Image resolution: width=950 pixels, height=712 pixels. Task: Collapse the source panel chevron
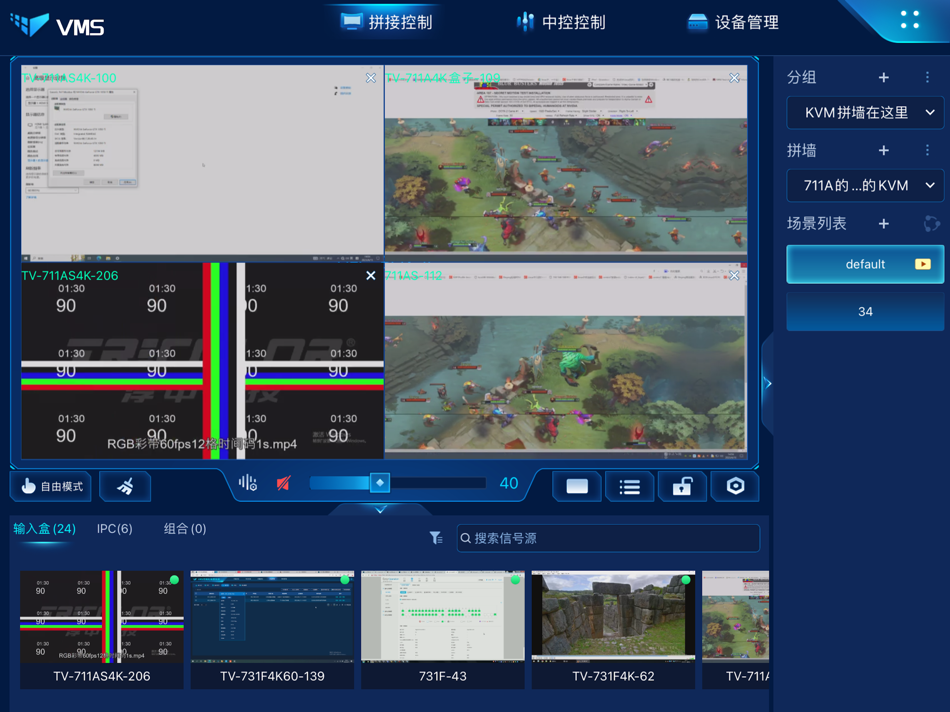tap(380, 510)
